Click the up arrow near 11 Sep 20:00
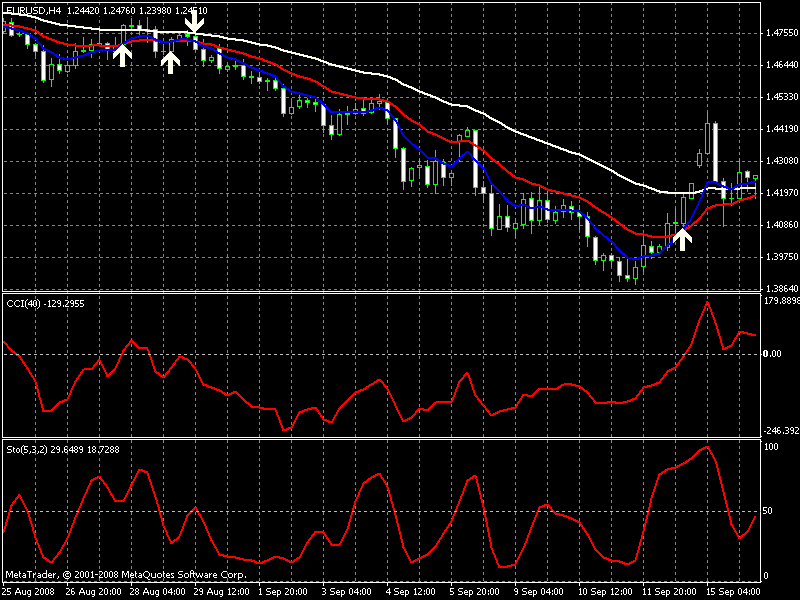 pyautogui.click(x=683, y=238)
